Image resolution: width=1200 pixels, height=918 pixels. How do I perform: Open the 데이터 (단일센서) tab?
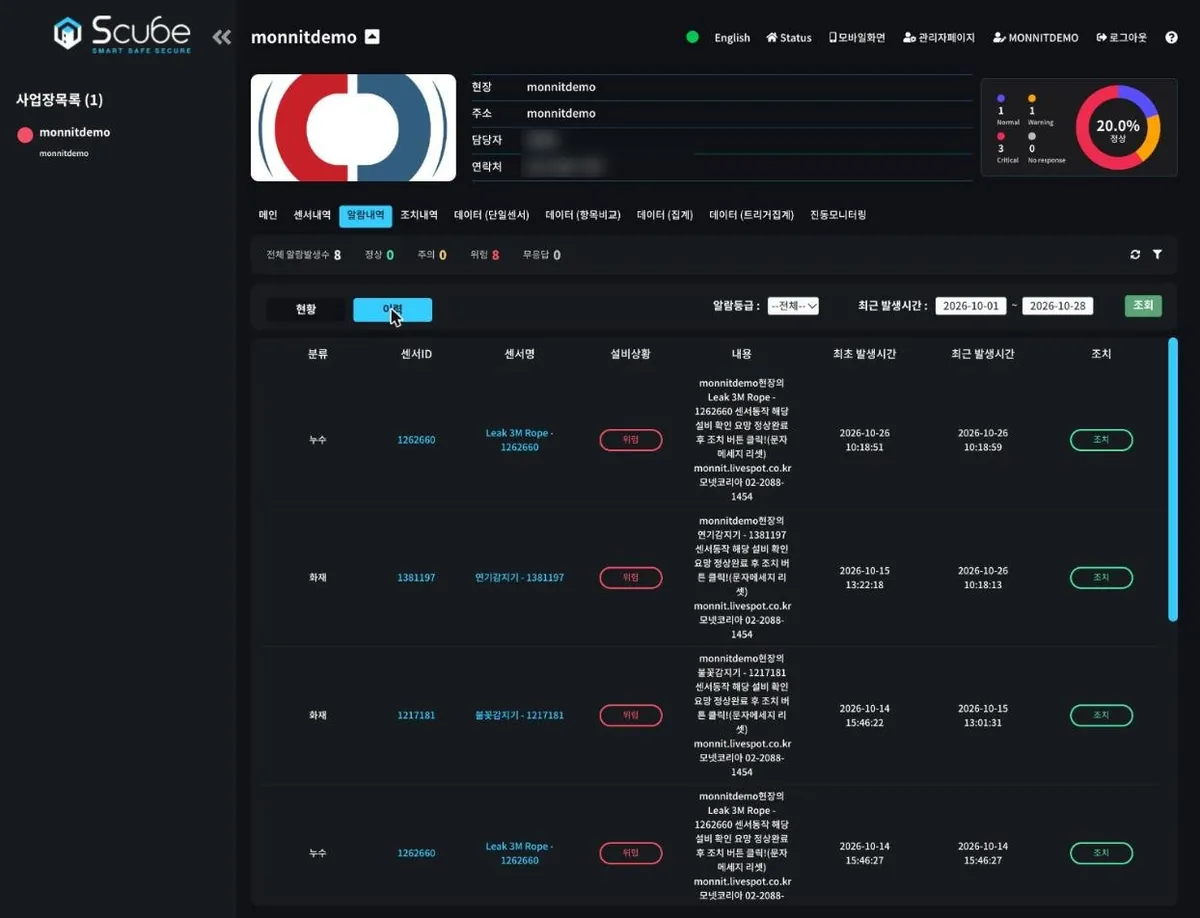(491, 215)
